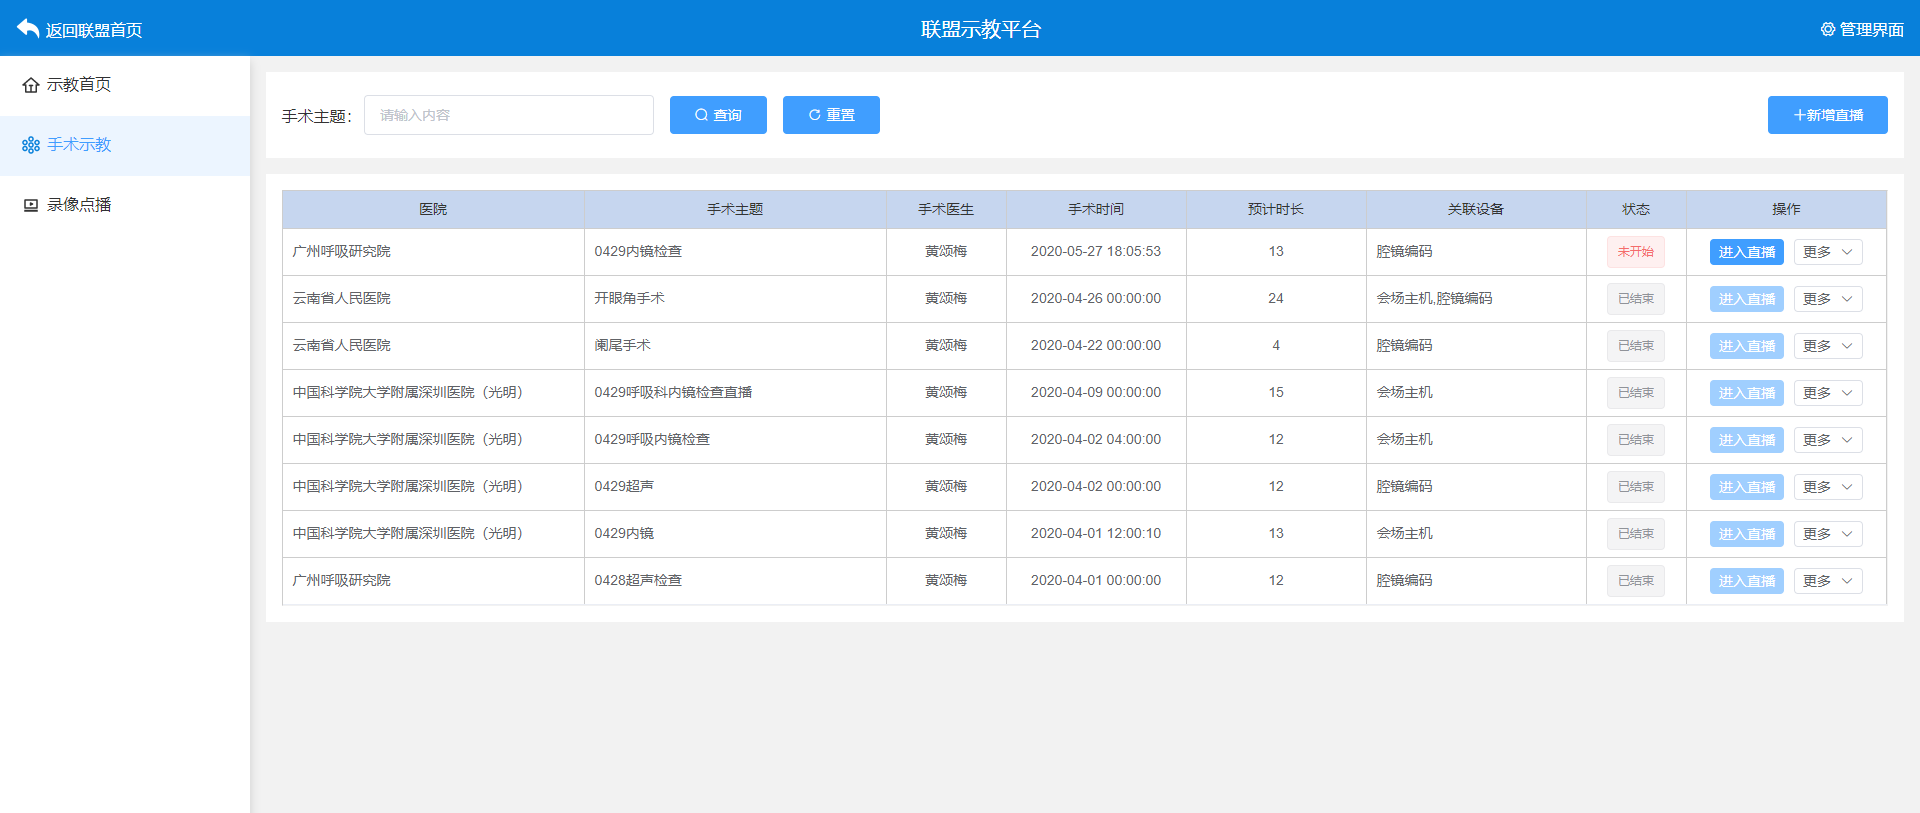Open the 录像点播 menu item
The height and width of the screenshot is (813, 1920).
(79, 205)
